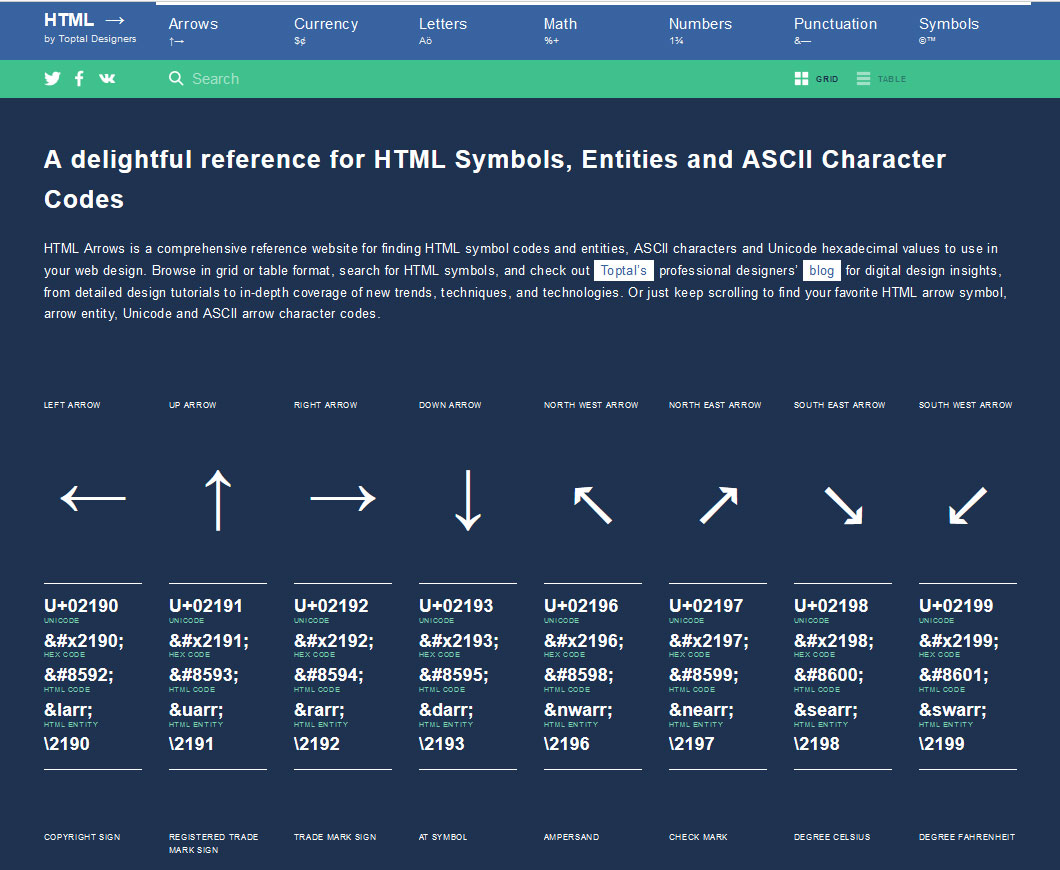Image resolution: width=1060 pixels, height=870 pixels.
Task: Click the South East Arrow glyph
Action: [842, 505]
